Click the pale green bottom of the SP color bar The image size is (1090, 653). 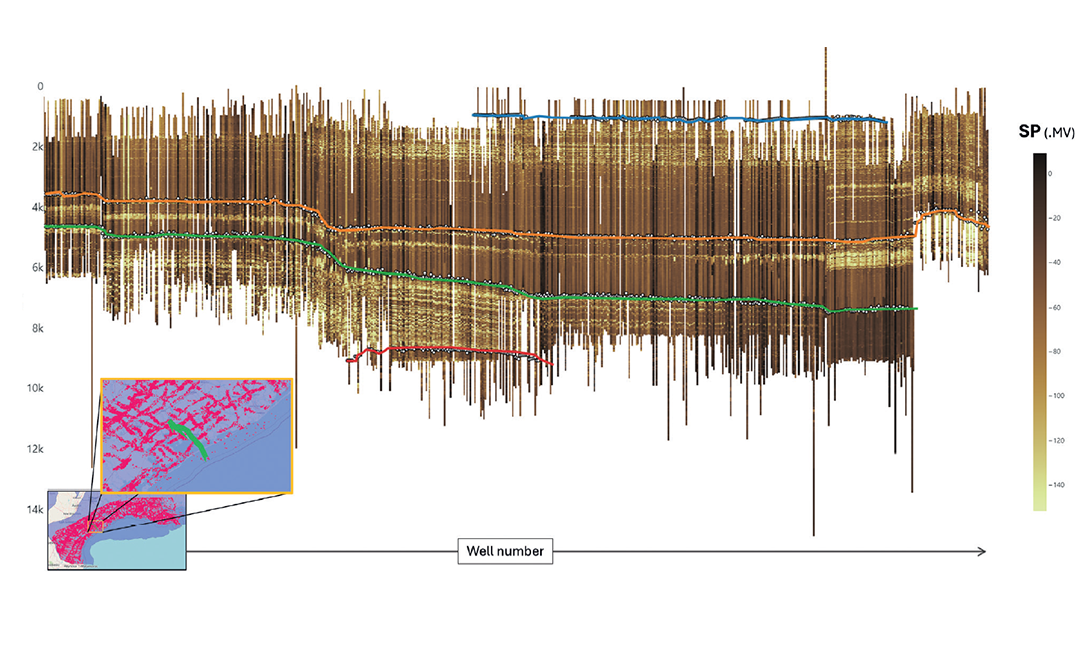pos(1041,503)
